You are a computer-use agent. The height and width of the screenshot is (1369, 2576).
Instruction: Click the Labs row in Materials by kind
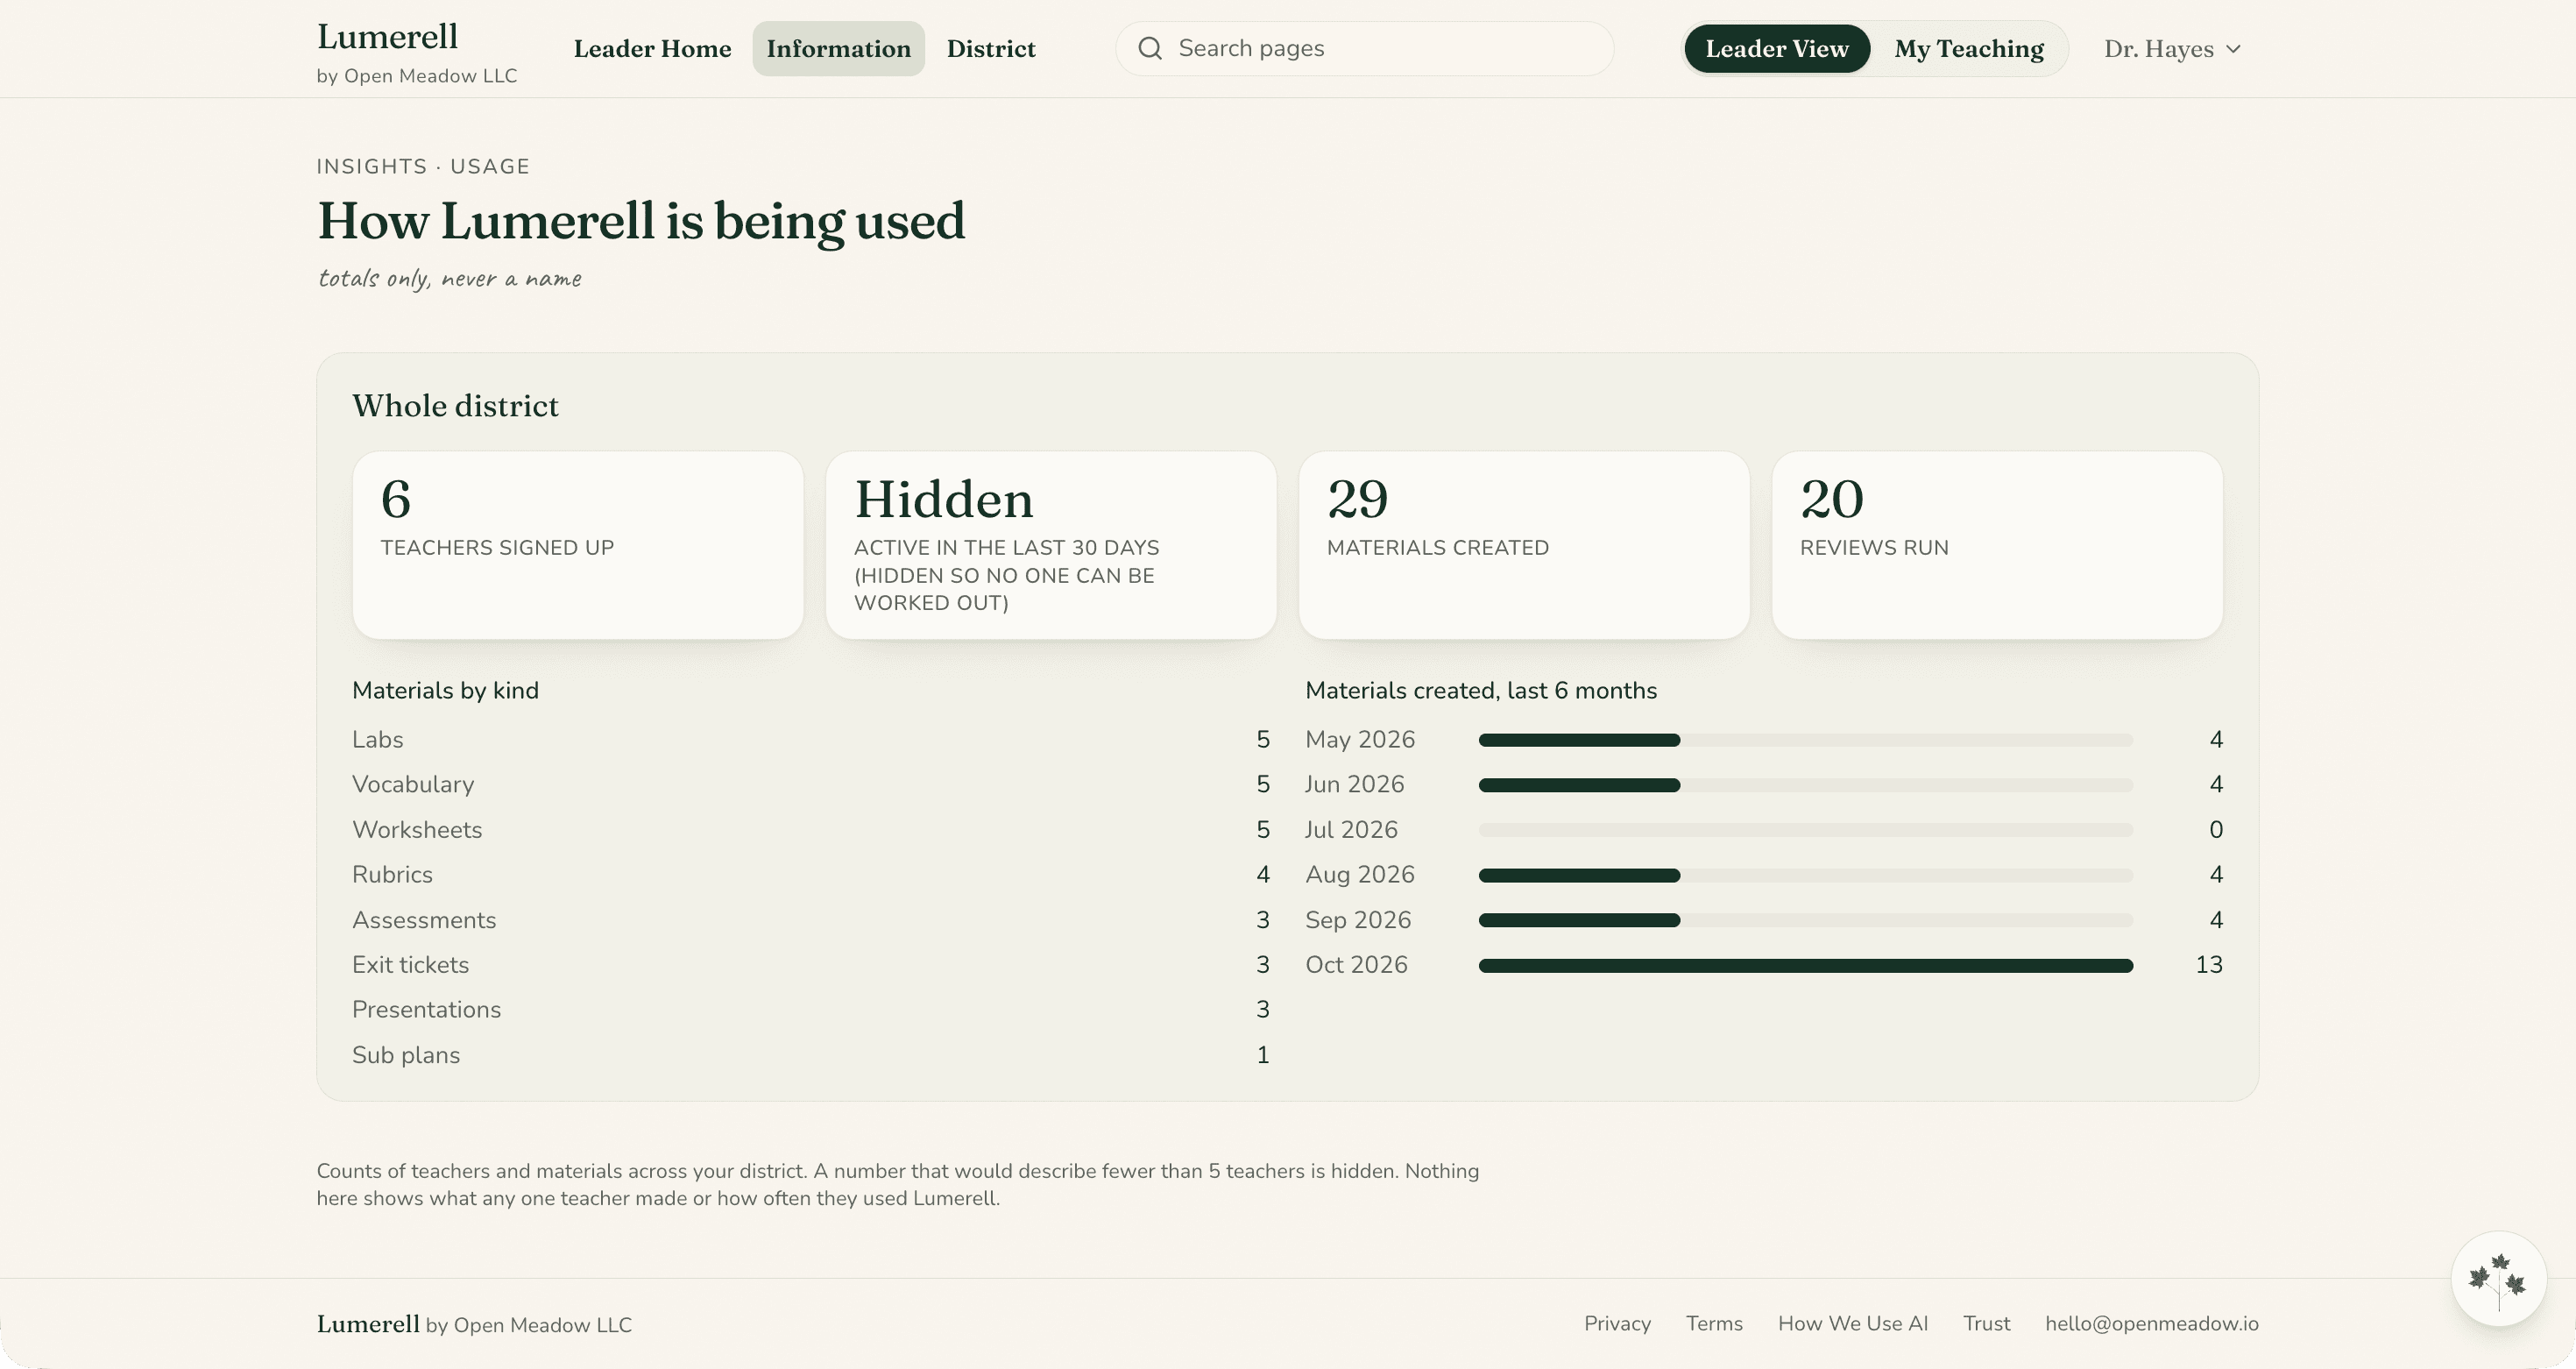[x=811, y=739]
